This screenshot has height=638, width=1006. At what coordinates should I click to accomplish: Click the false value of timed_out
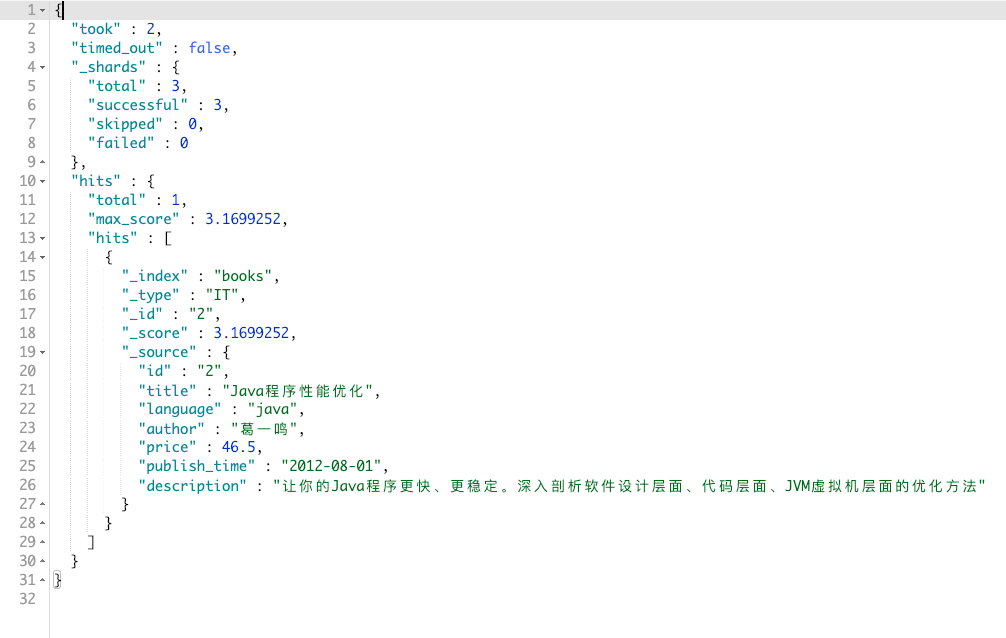(x=209, y=48)
